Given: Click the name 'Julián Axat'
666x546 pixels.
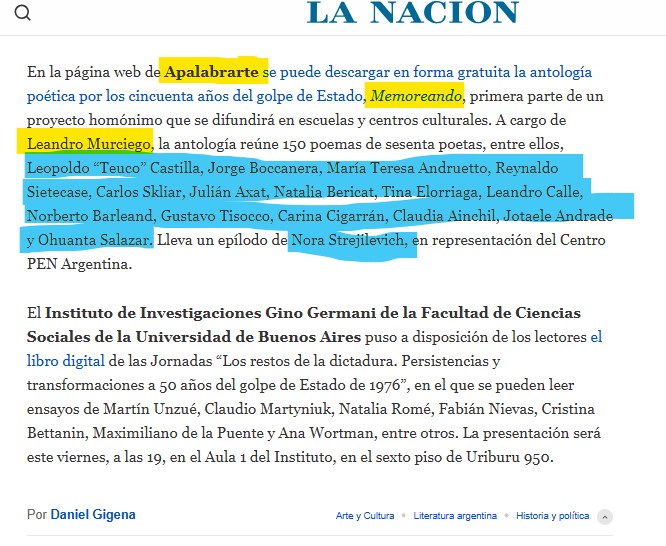Looking at the screenshot, I should pyautogui.click(x=228, y=192).
